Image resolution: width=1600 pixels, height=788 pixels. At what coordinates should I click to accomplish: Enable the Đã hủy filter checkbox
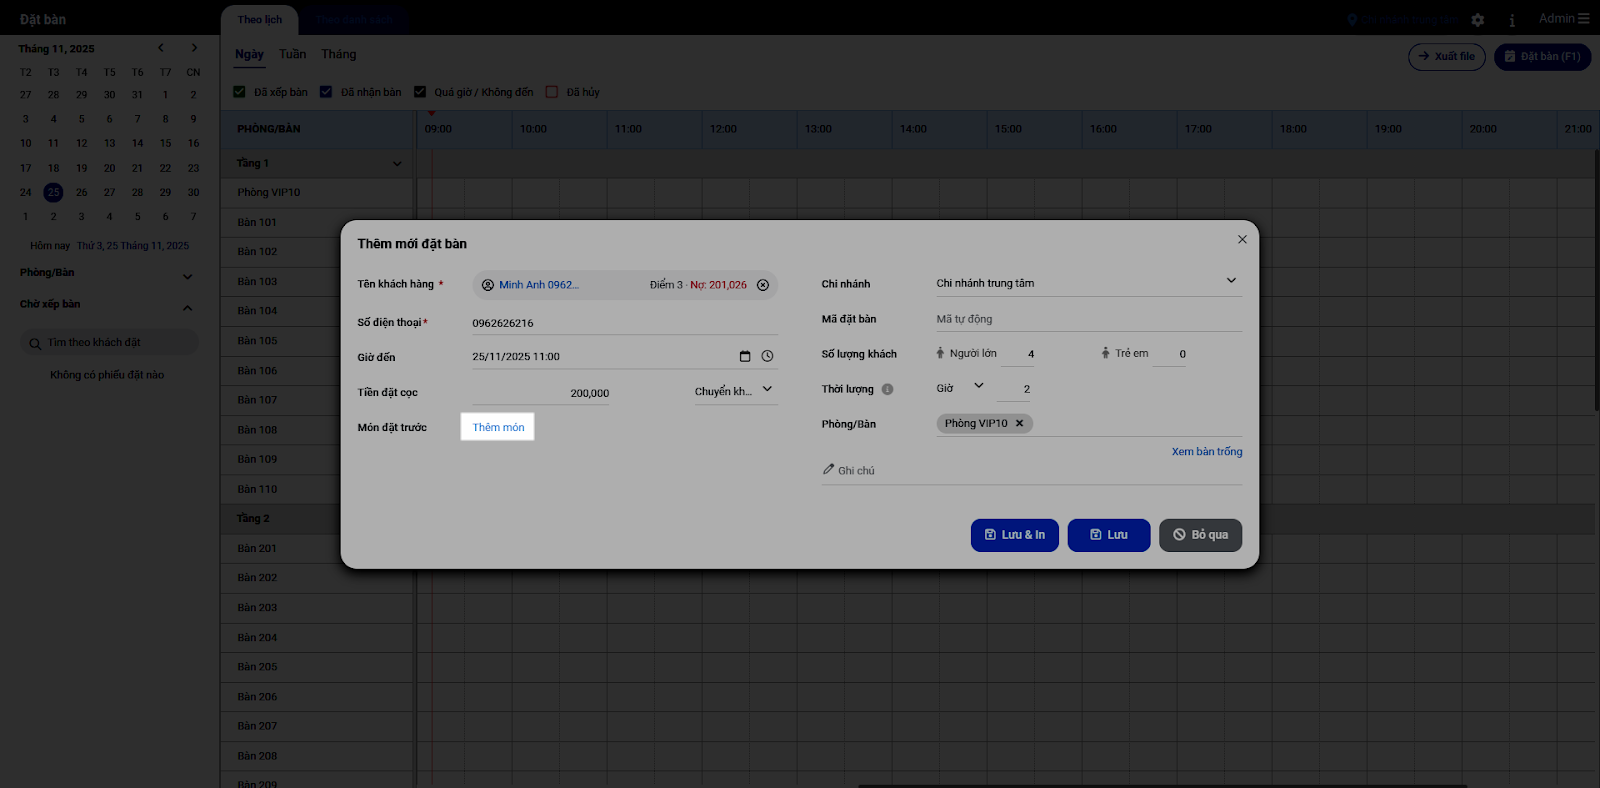tap(552, 92)
